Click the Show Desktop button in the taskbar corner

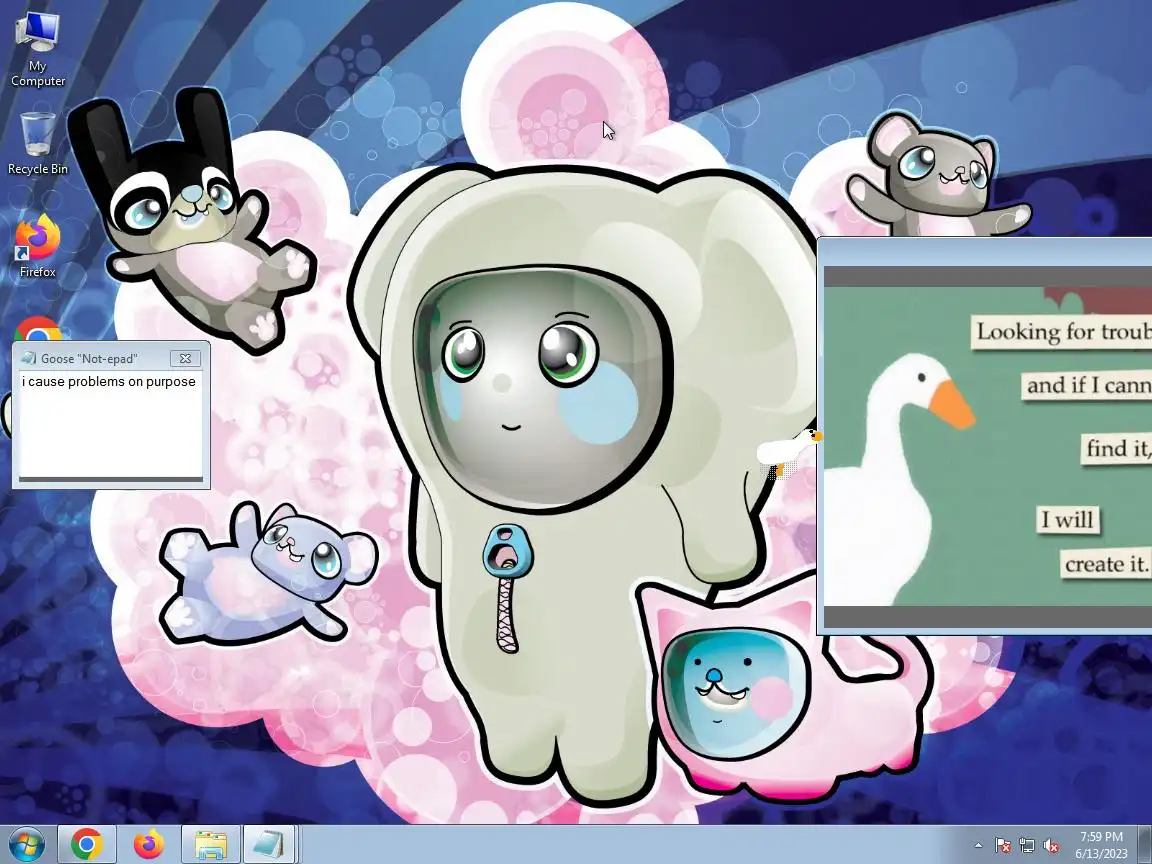tap(1145, 845)
